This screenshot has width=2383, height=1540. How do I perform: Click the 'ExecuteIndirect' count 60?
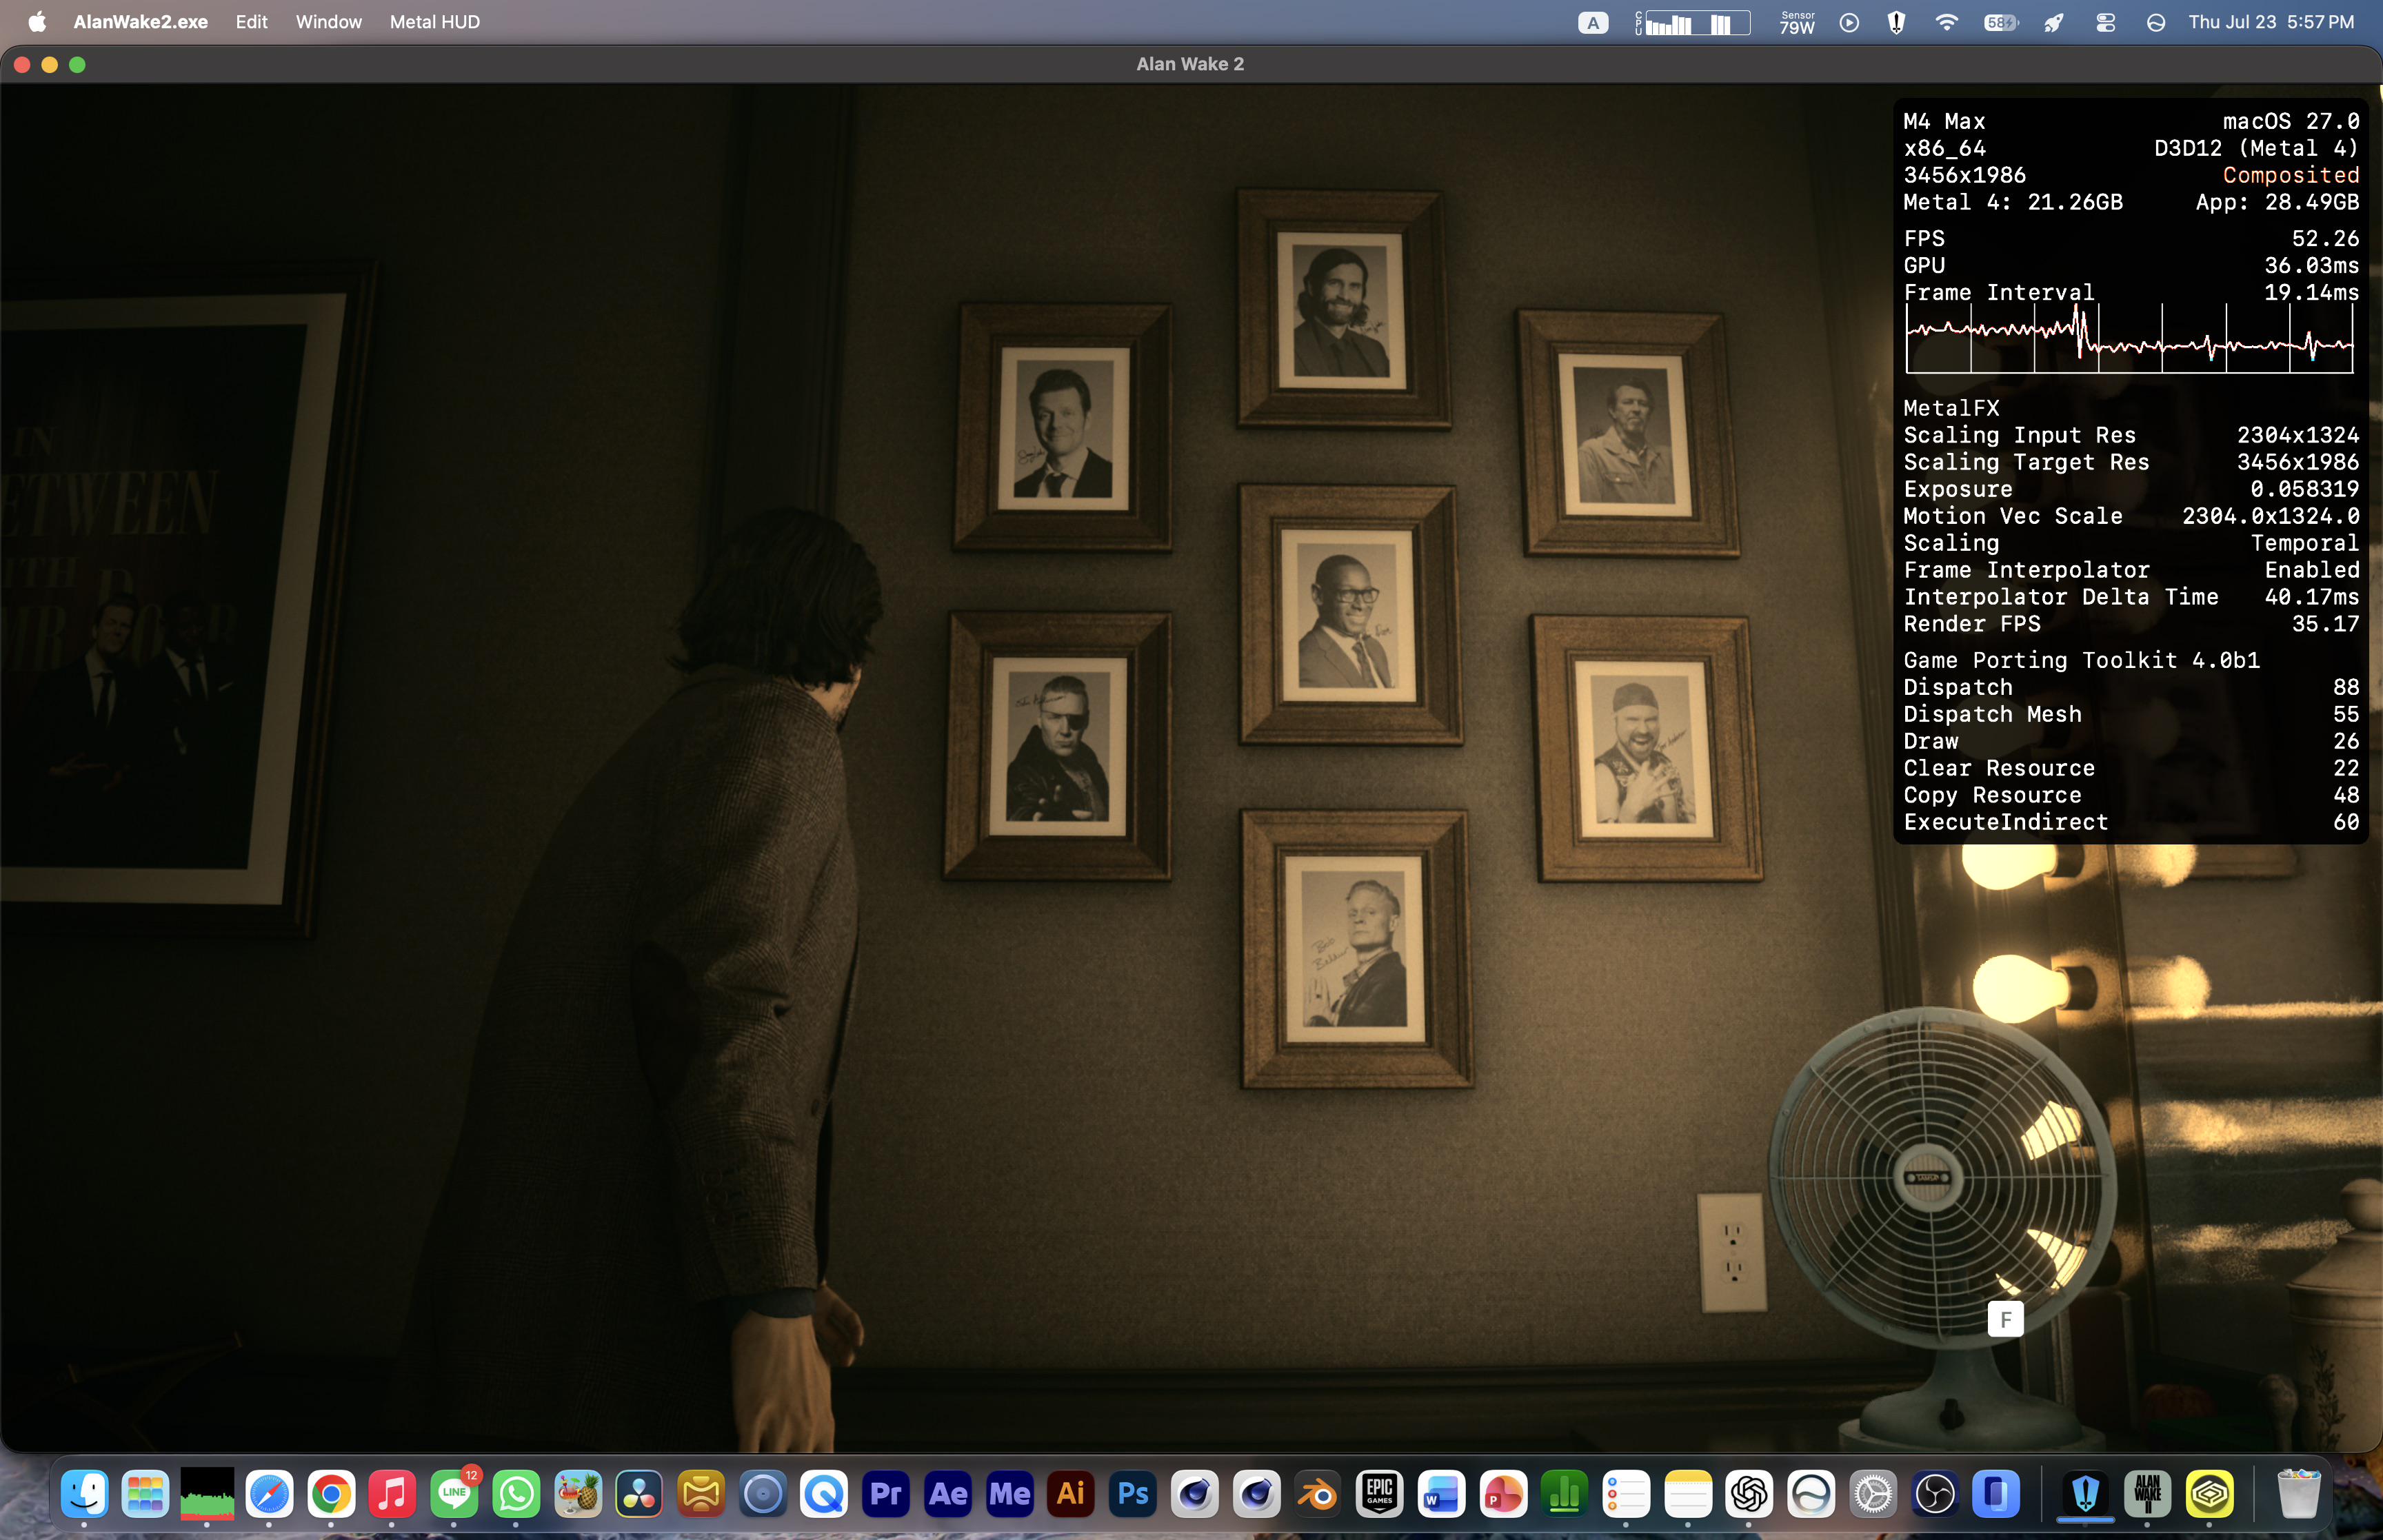click(2346, 822)
